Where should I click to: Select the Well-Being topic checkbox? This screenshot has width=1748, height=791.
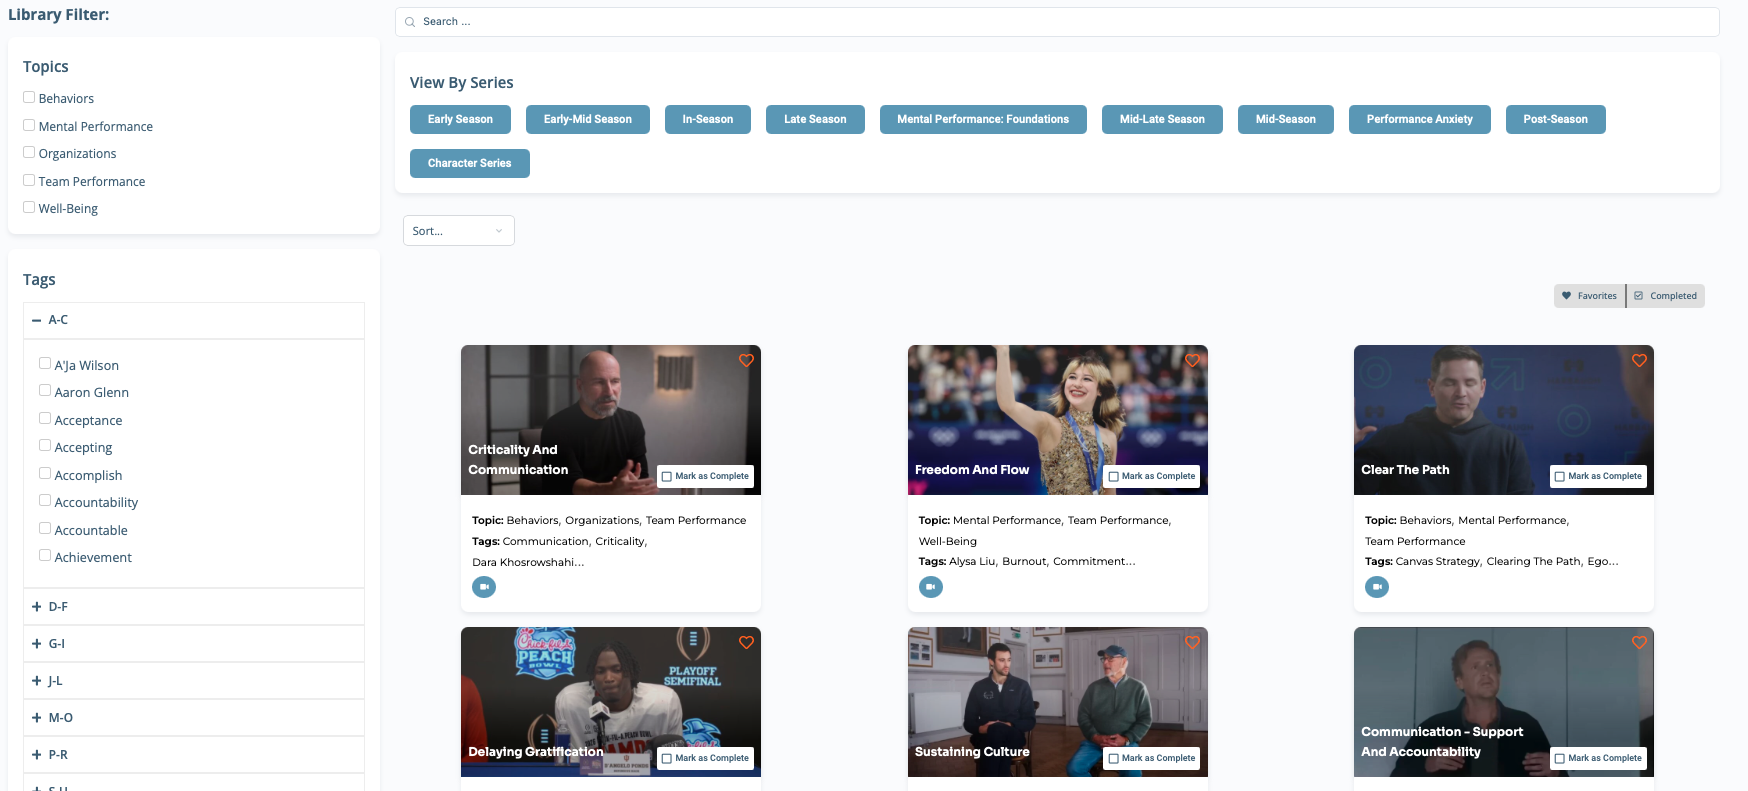[x=29, y=207]
